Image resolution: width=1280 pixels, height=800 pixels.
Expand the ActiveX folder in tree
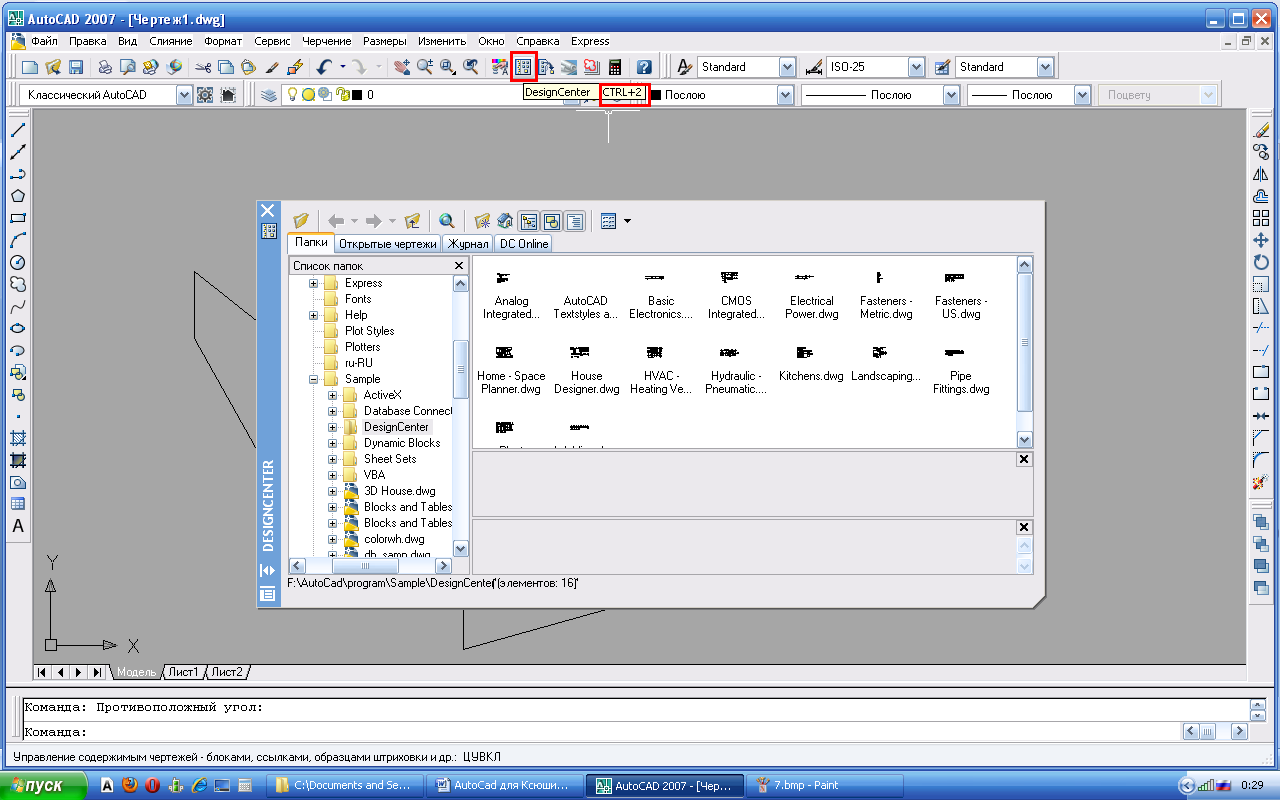[x=333, y=395]
